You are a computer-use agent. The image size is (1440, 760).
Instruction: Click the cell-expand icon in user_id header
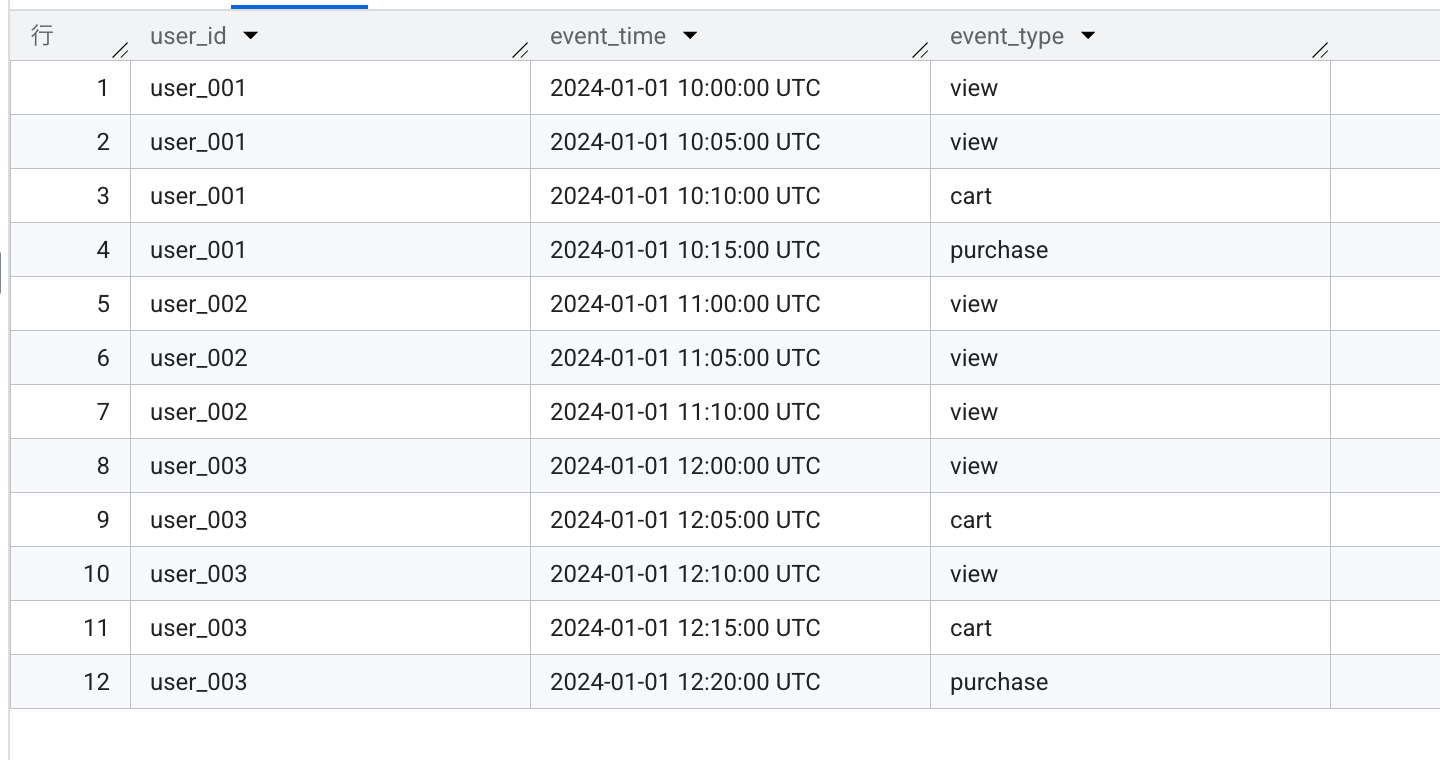coord(521,49)
